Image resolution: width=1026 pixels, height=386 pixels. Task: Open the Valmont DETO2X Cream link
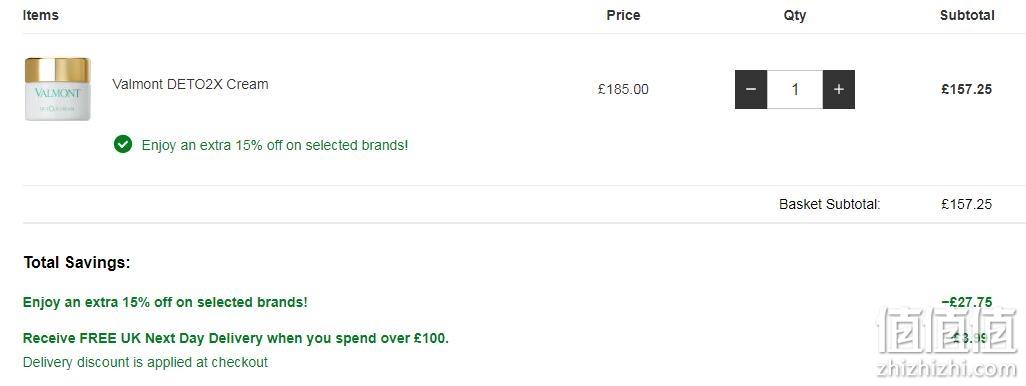(190, 84)
